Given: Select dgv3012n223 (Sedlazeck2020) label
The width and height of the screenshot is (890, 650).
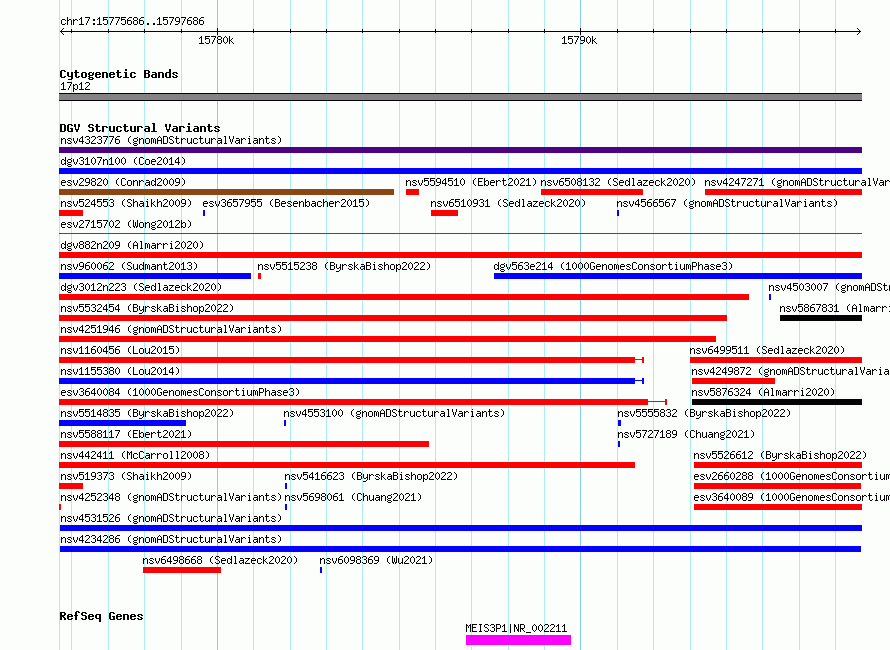Looking at the screenshot, I should [x=141, y=287].
